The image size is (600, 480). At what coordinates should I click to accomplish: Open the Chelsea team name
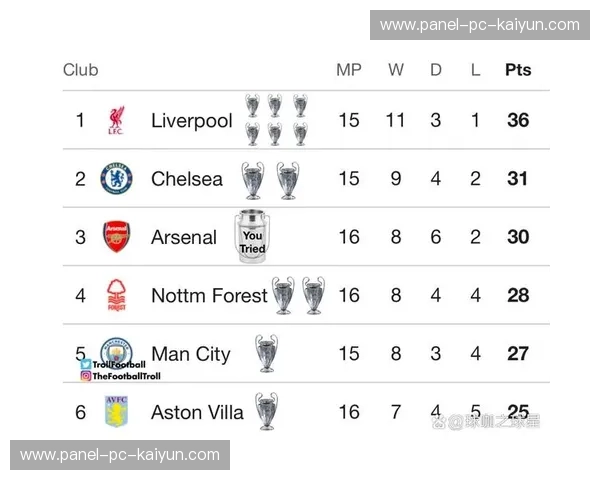pos(187,179)
